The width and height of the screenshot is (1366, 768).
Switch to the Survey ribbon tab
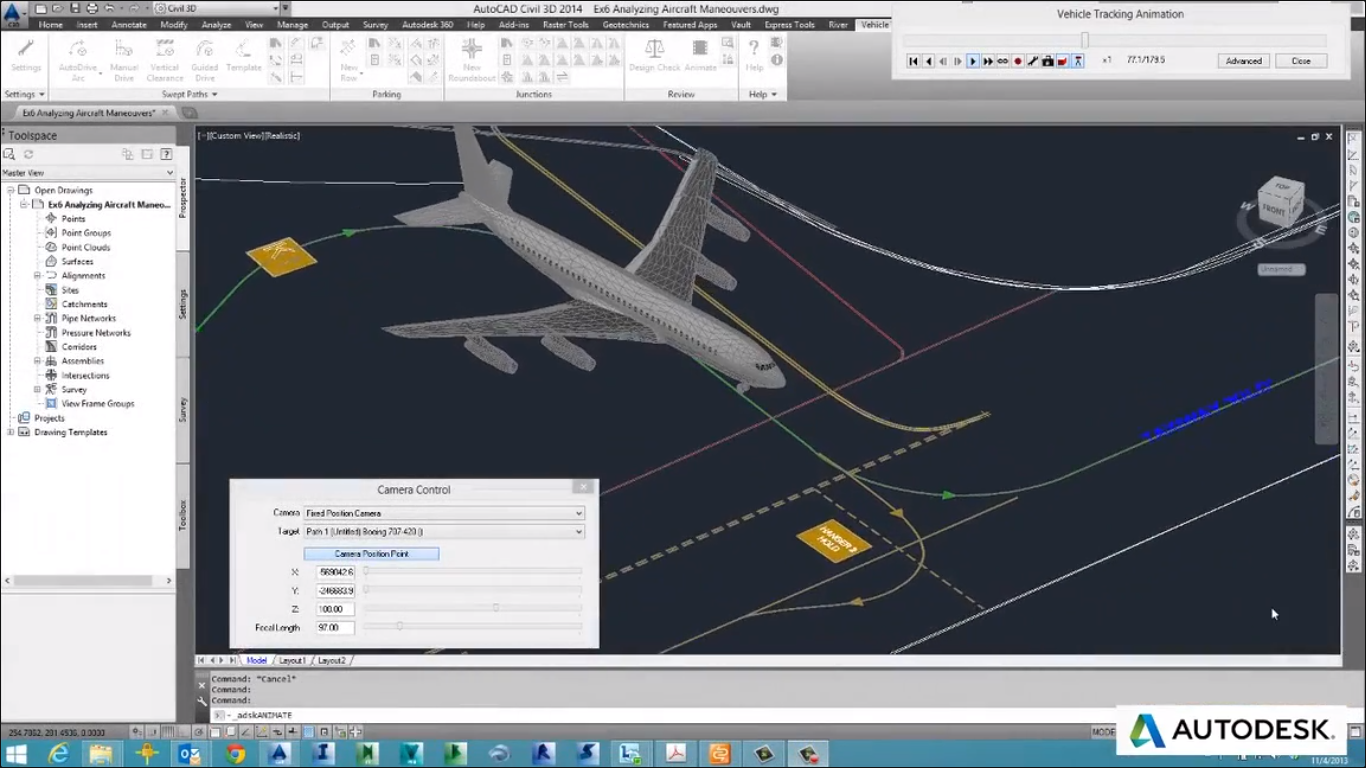tap(375, 24)
